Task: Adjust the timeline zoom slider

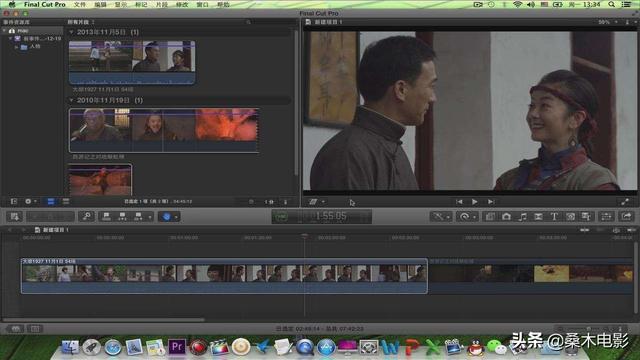Action: 588,329
